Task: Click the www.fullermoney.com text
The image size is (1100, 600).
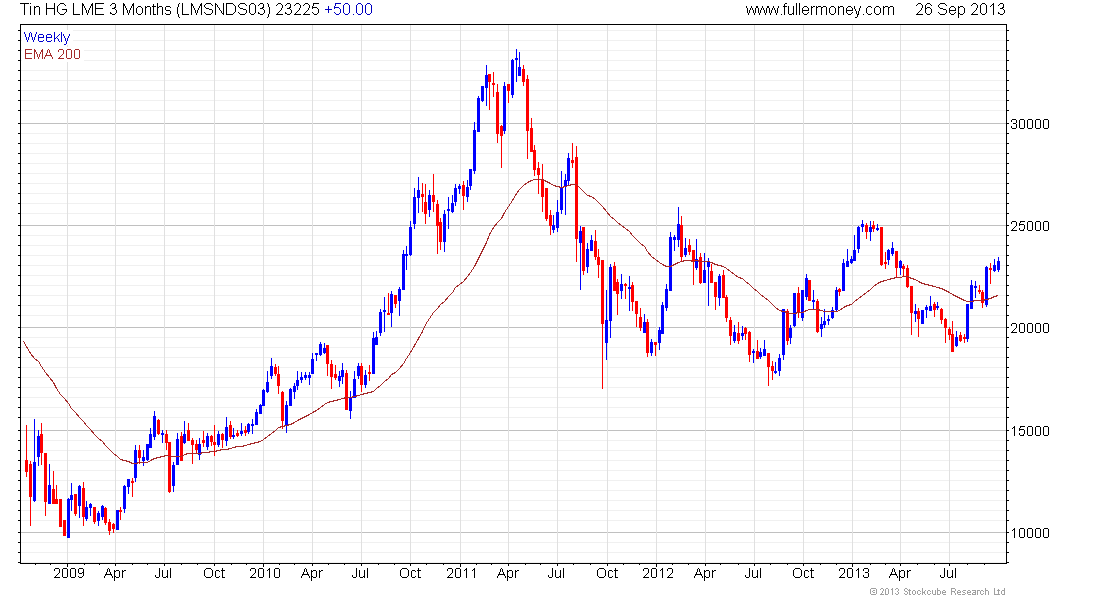Action: pyautogui.click(x=820, y=10)
